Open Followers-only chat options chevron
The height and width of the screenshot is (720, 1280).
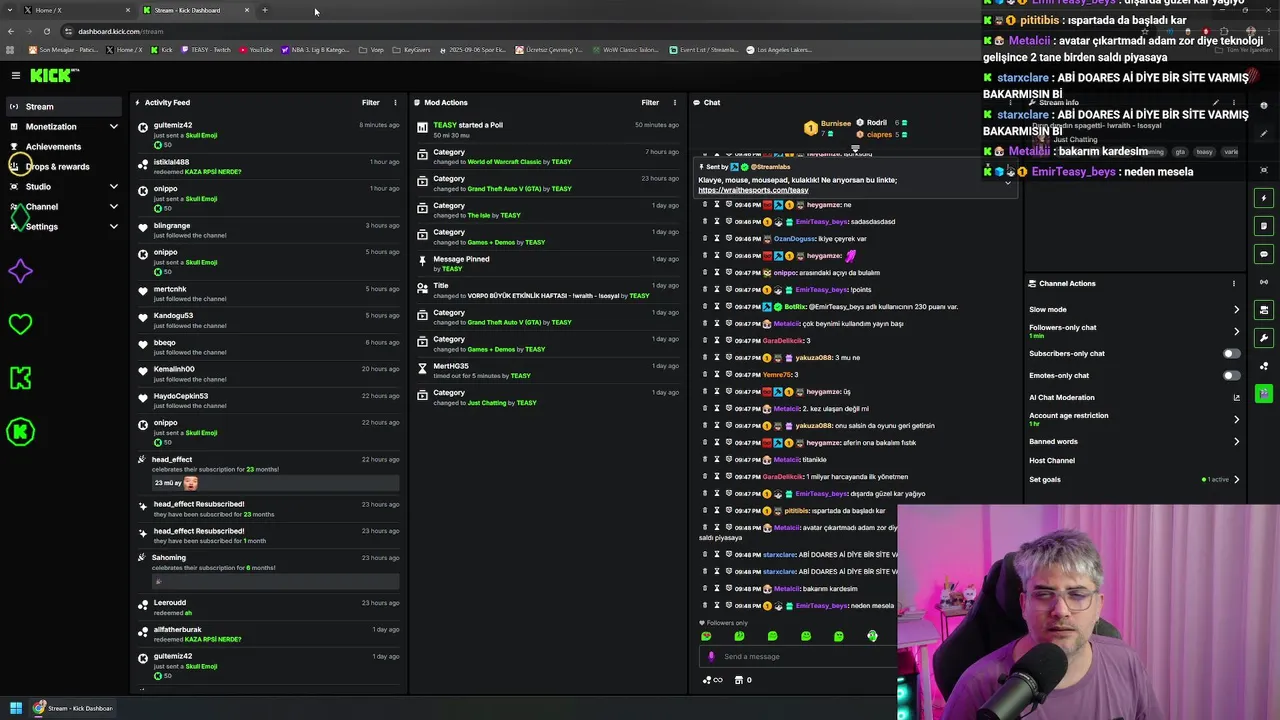pyautogui.click(x=1236, y=331)
